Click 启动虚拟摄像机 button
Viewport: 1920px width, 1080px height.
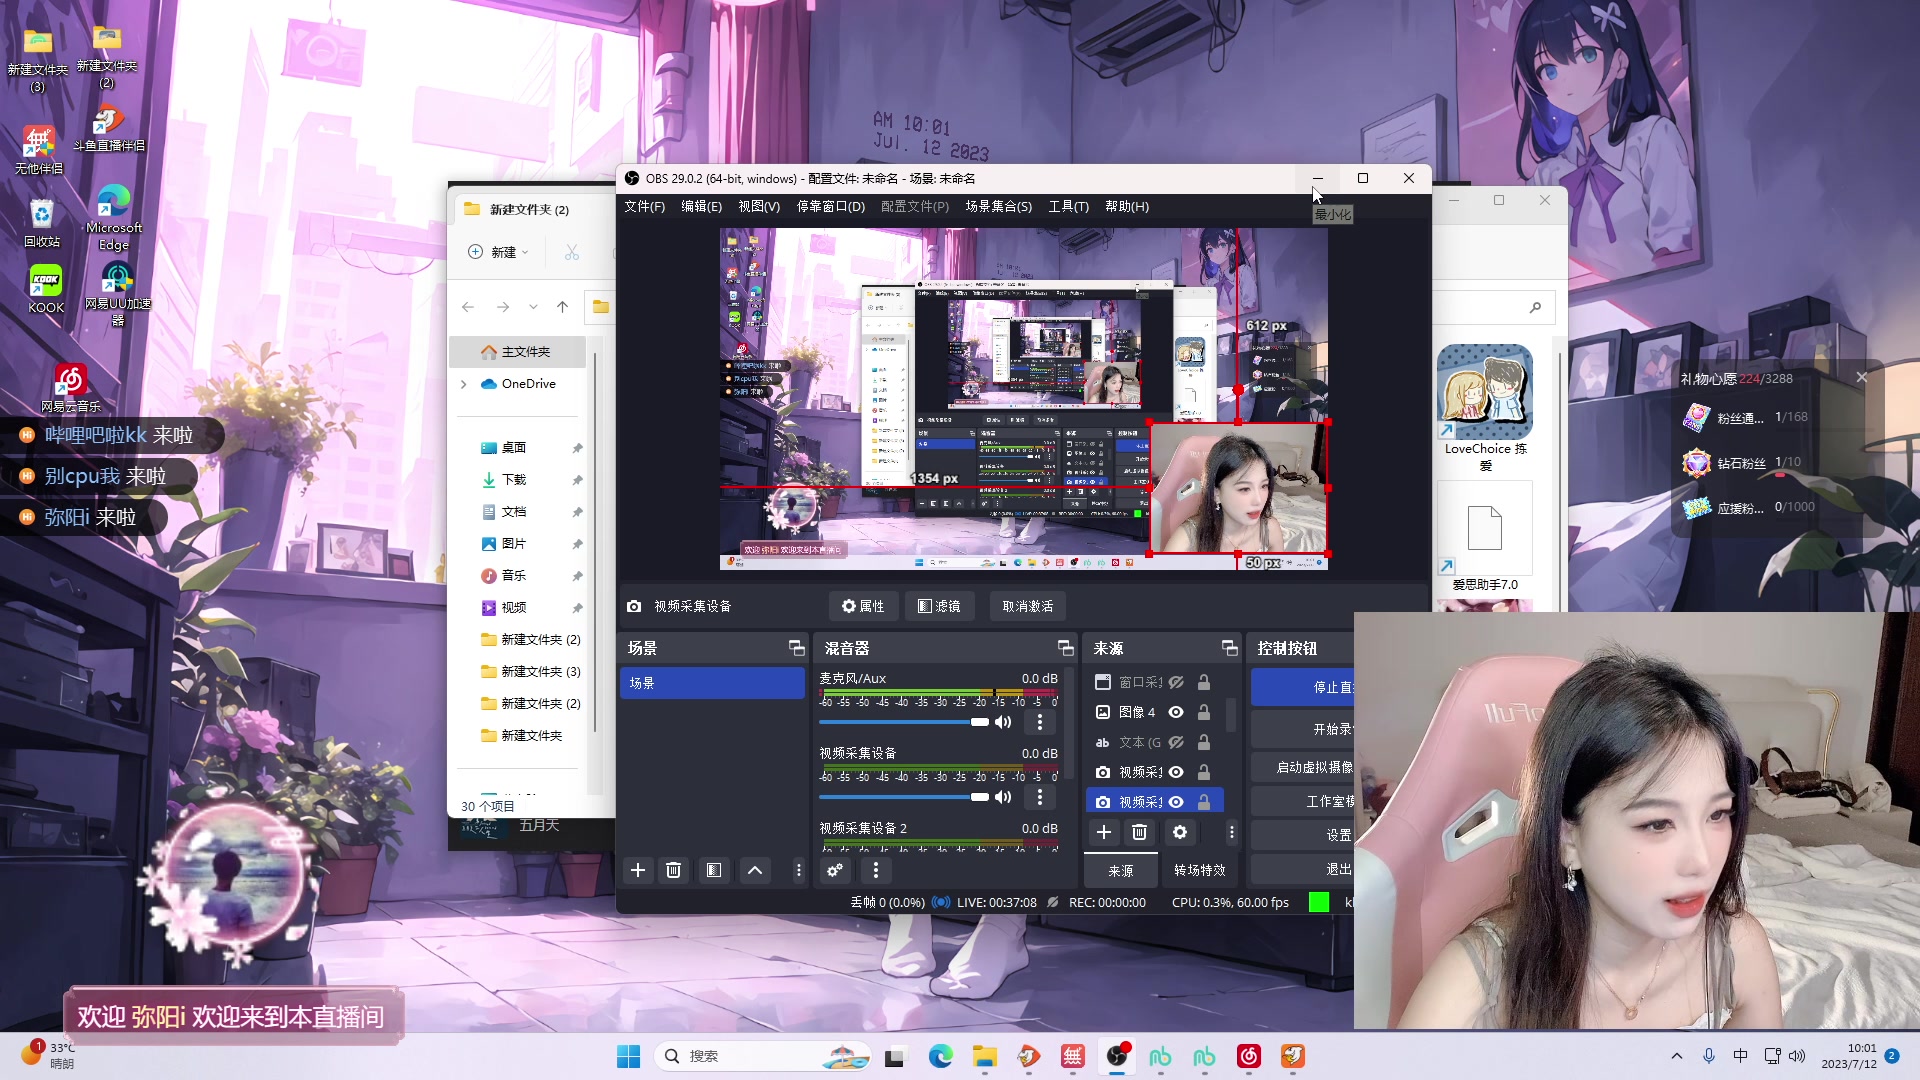tap(1302, 767)
